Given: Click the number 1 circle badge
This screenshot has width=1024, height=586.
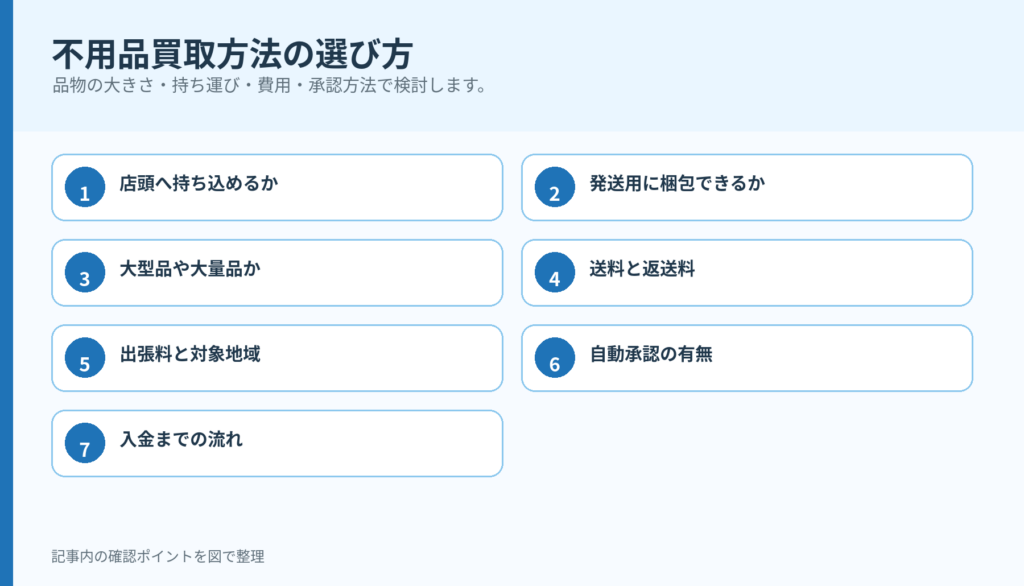Looking at the screenshot, I should pyautogui.click(x=85, y=187).
